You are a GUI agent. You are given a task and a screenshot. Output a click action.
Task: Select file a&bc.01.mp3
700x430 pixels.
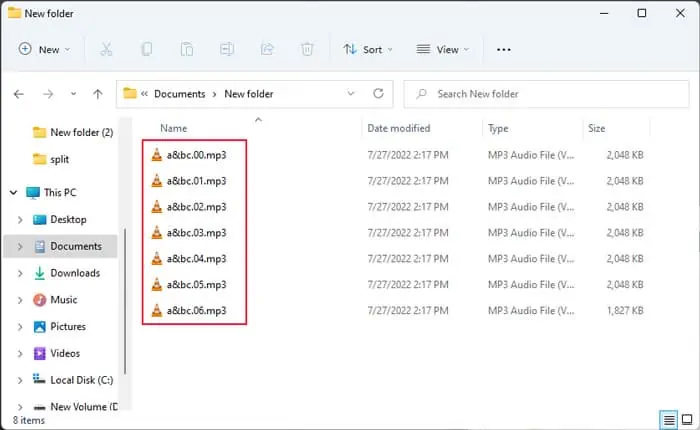(196, 181)
